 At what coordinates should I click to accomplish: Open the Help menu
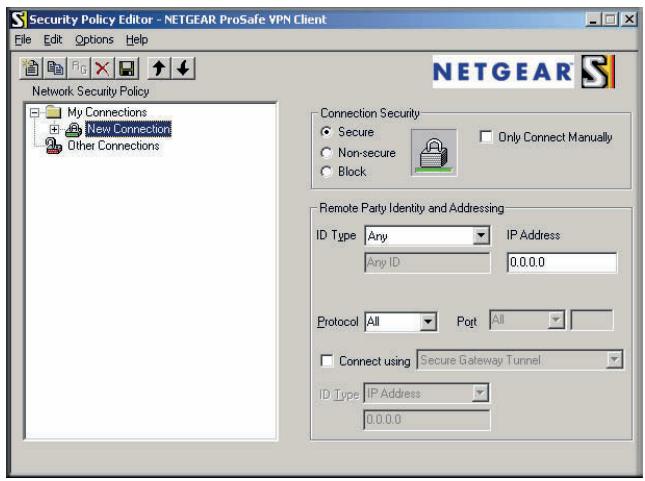[x=137, y=40]
